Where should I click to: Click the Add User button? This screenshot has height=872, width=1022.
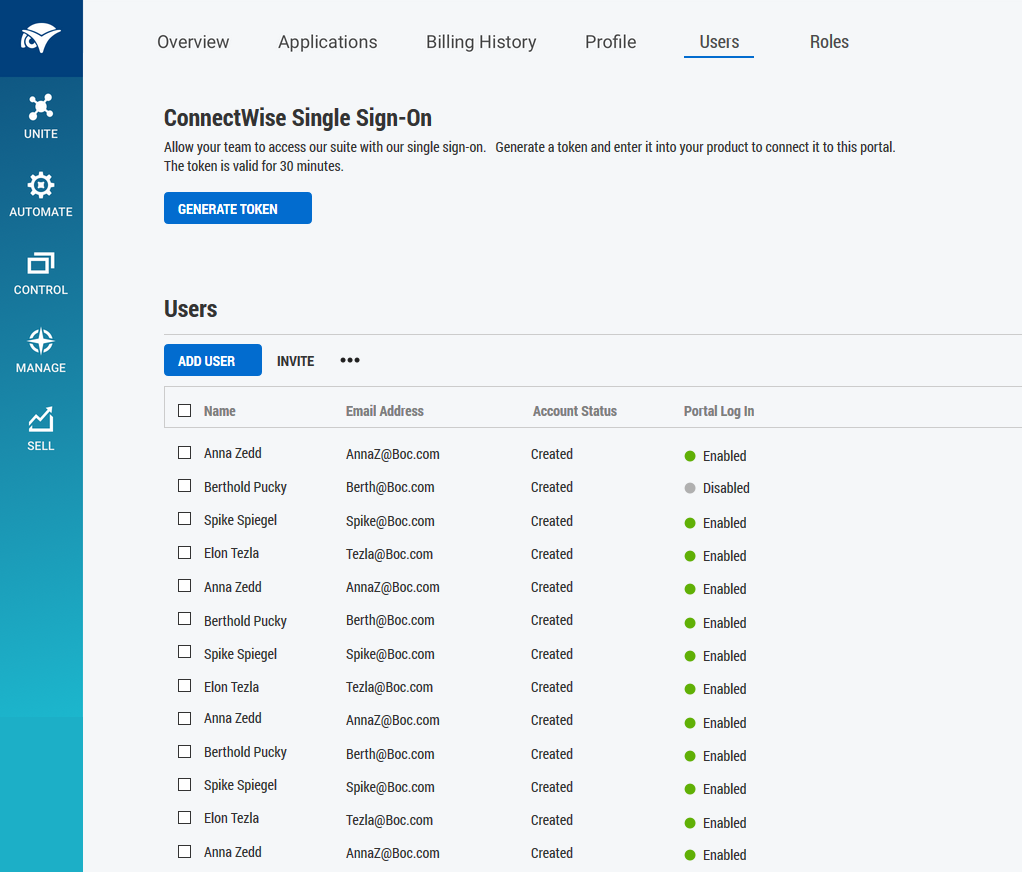(x=213, y=360)
